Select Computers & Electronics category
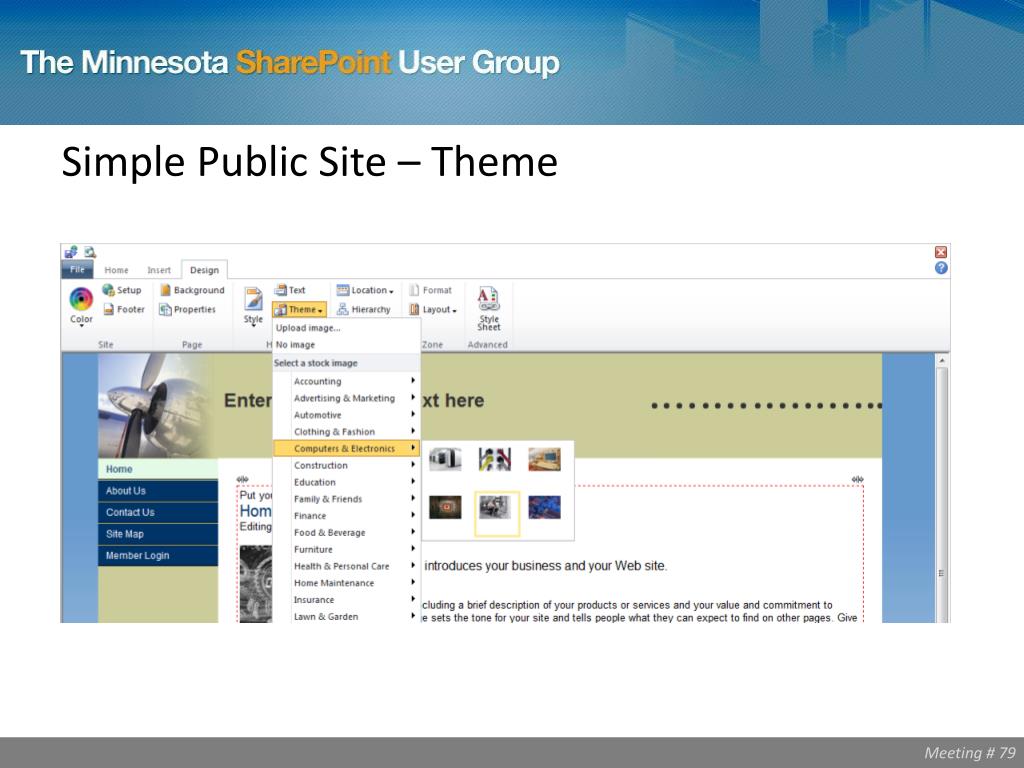 click(x=346, y=449)
